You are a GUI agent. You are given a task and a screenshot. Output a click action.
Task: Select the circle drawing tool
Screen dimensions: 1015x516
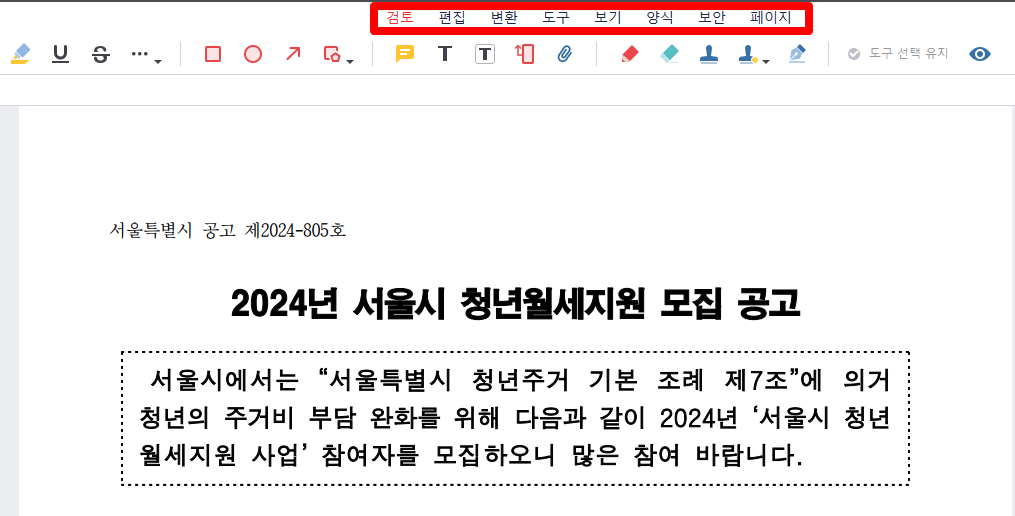252,54
